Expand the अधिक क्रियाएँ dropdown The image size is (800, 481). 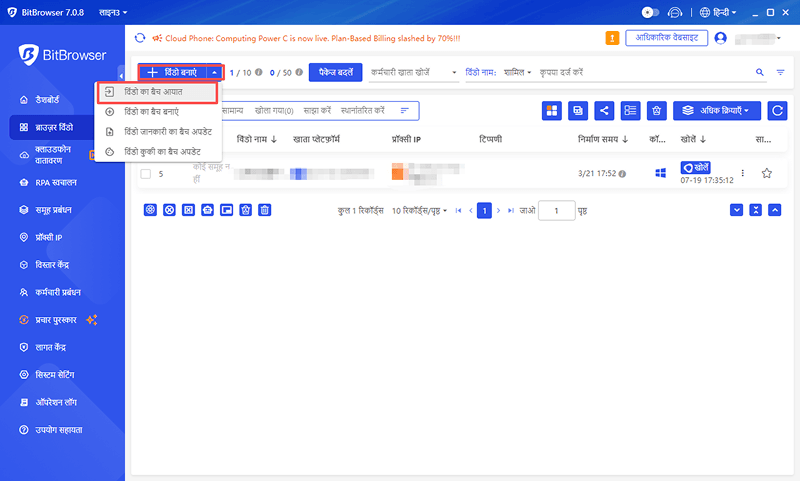[x=717, y=110]
